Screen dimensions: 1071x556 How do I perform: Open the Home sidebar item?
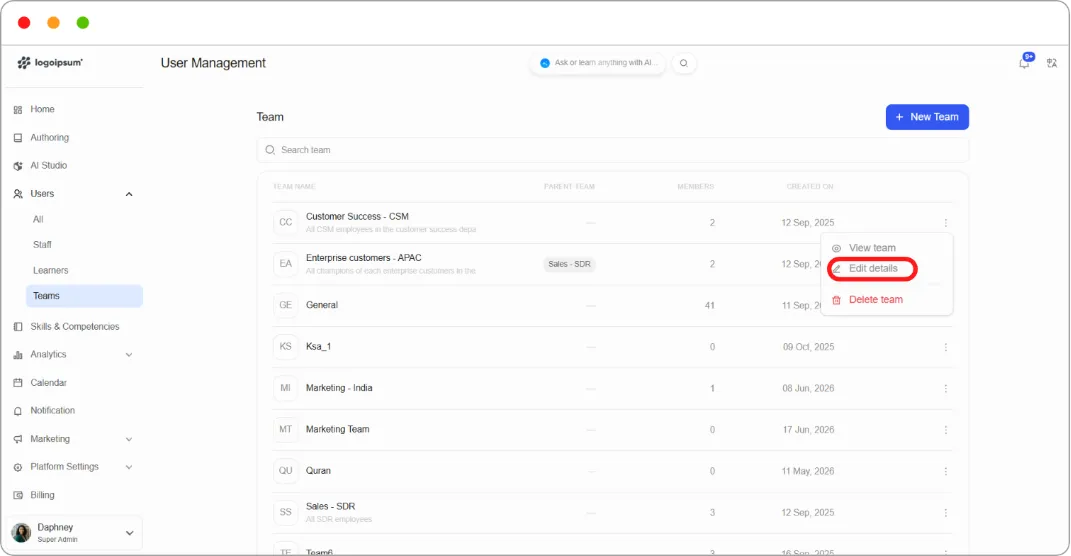click(42, 109)
